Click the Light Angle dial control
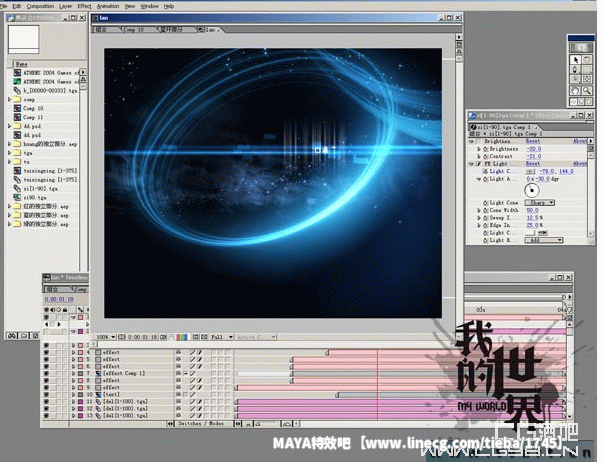 point(532,190)
